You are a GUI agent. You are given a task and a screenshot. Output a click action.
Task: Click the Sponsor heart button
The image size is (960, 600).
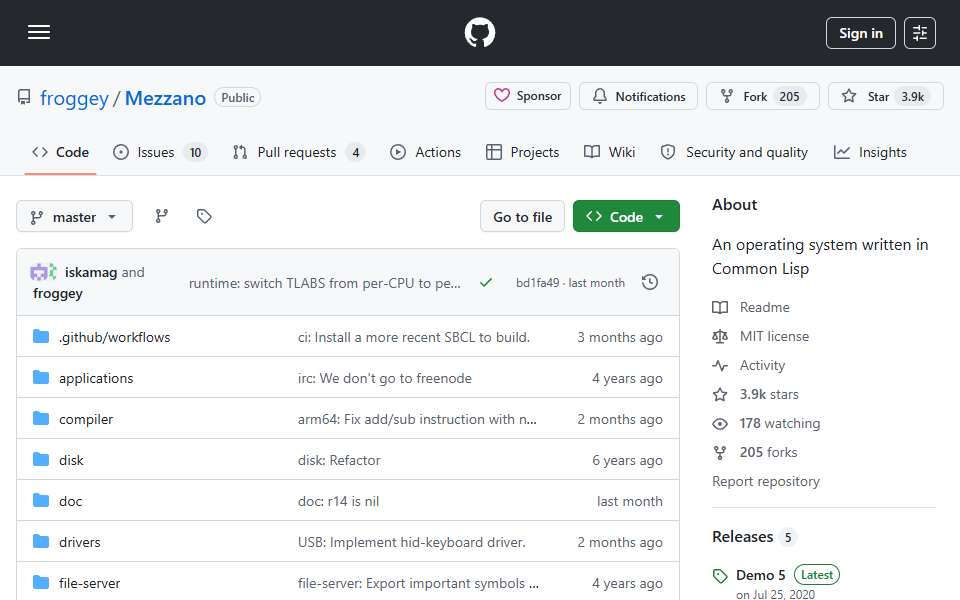click(528, 96)
